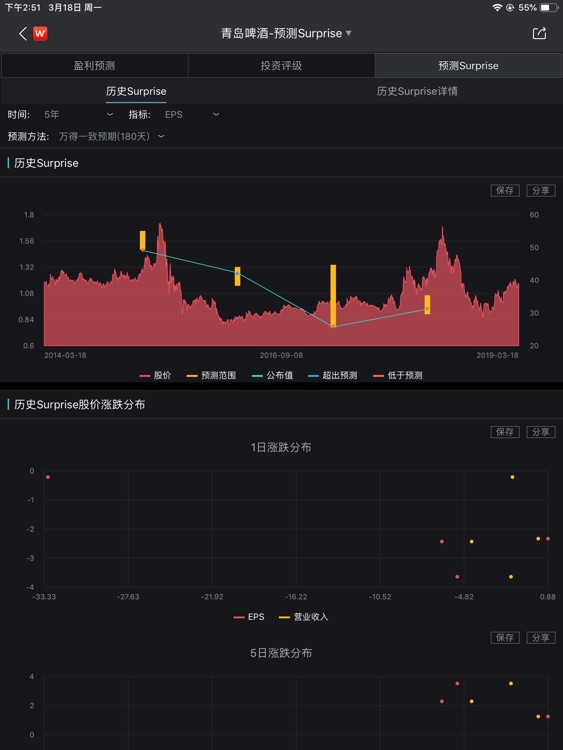Switch to the 投资评级 tab
The height and width of the screenshot is (750, 563).
click(281, 66)
